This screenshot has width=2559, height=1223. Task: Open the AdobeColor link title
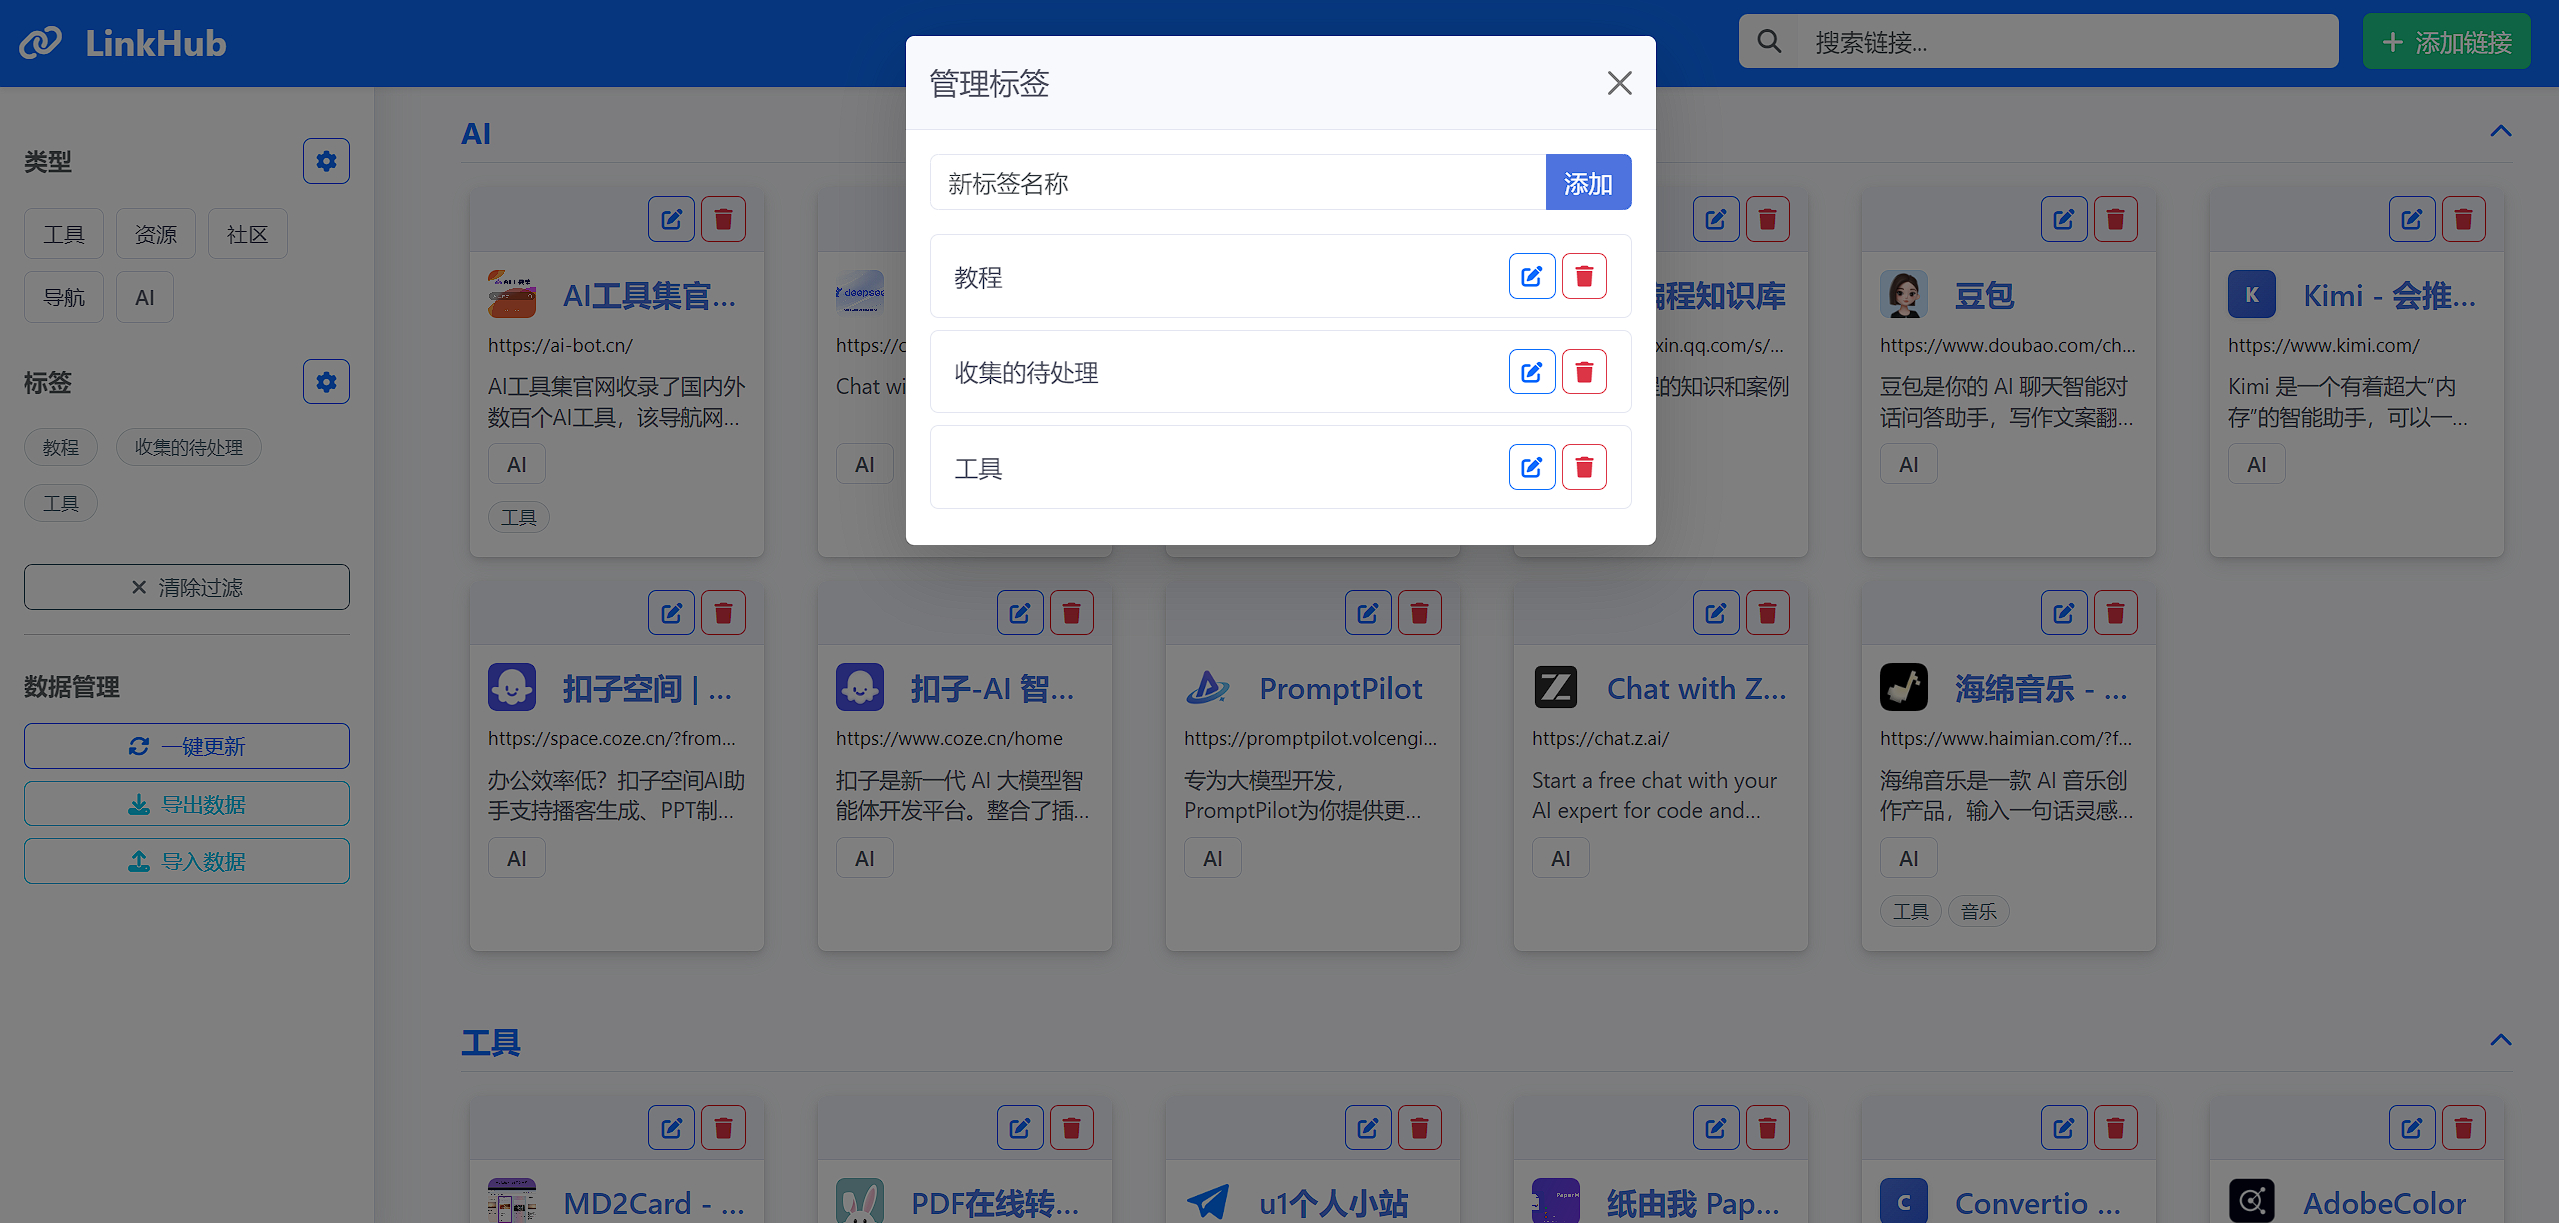(x=2385, y=1203)
